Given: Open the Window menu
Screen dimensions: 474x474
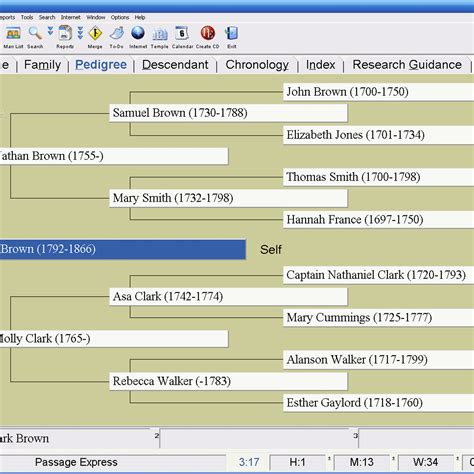Looking at the screenshot, I should pyautogui.click(x=96, y=17).
